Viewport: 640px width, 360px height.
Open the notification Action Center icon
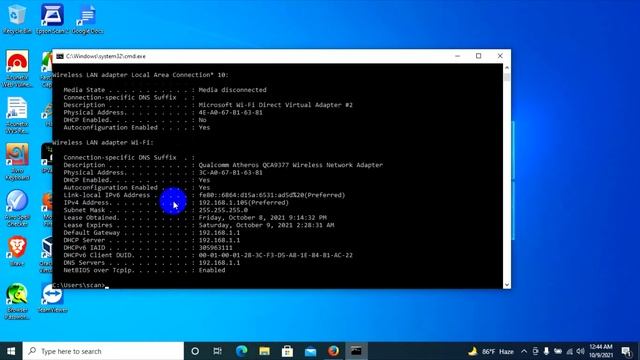[627, 351]
